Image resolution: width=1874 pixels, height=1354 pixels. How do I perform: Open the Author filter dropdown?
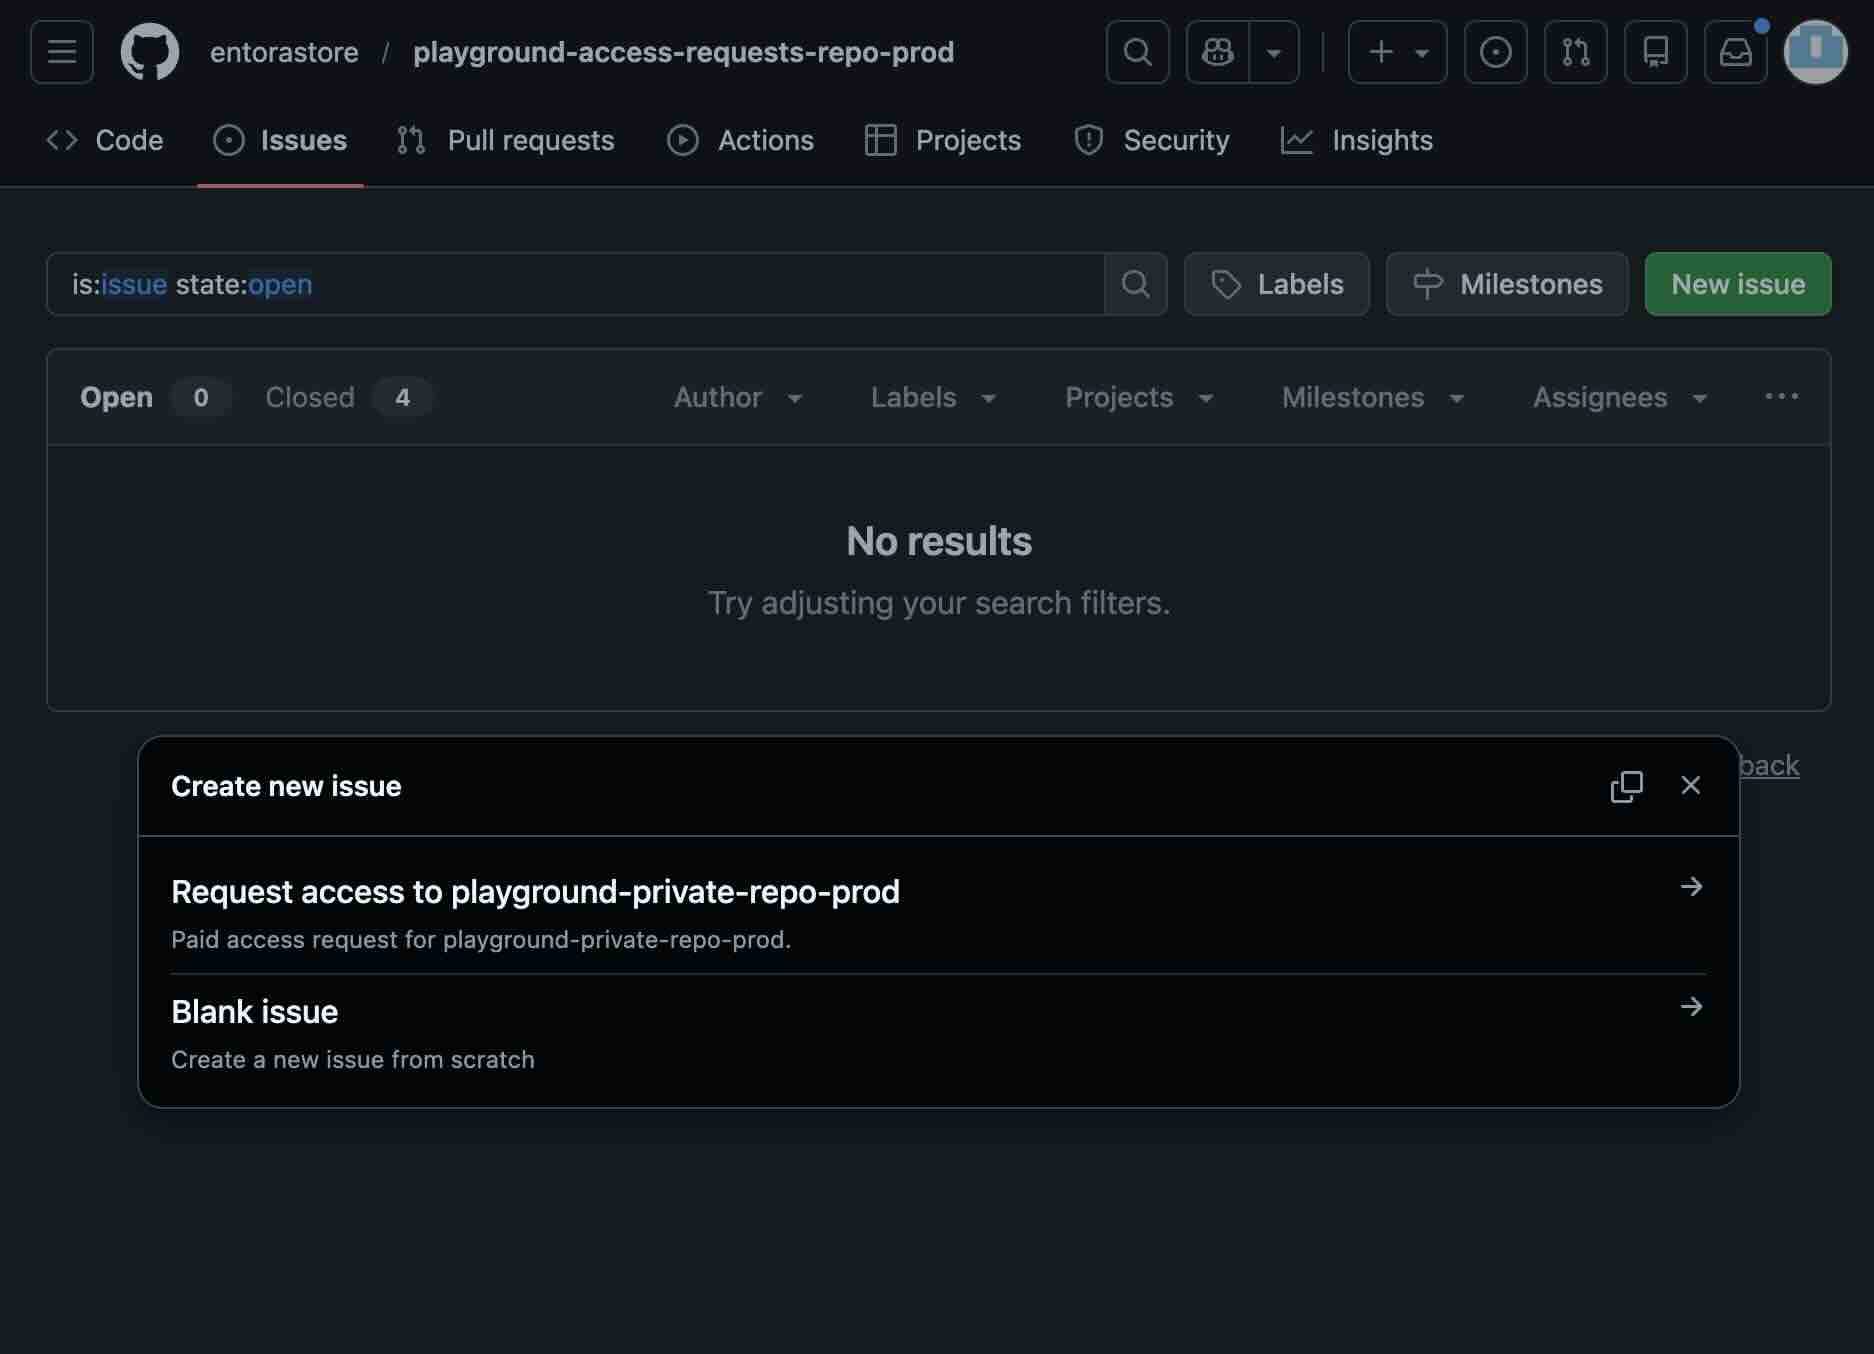[737, 397]
